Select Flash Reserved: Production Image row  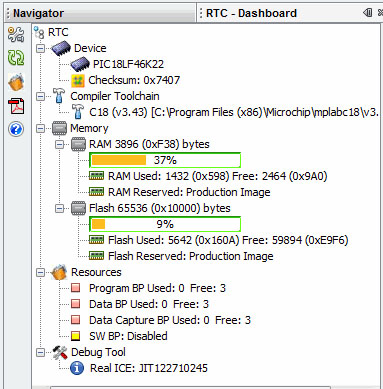tap(191, 256)
